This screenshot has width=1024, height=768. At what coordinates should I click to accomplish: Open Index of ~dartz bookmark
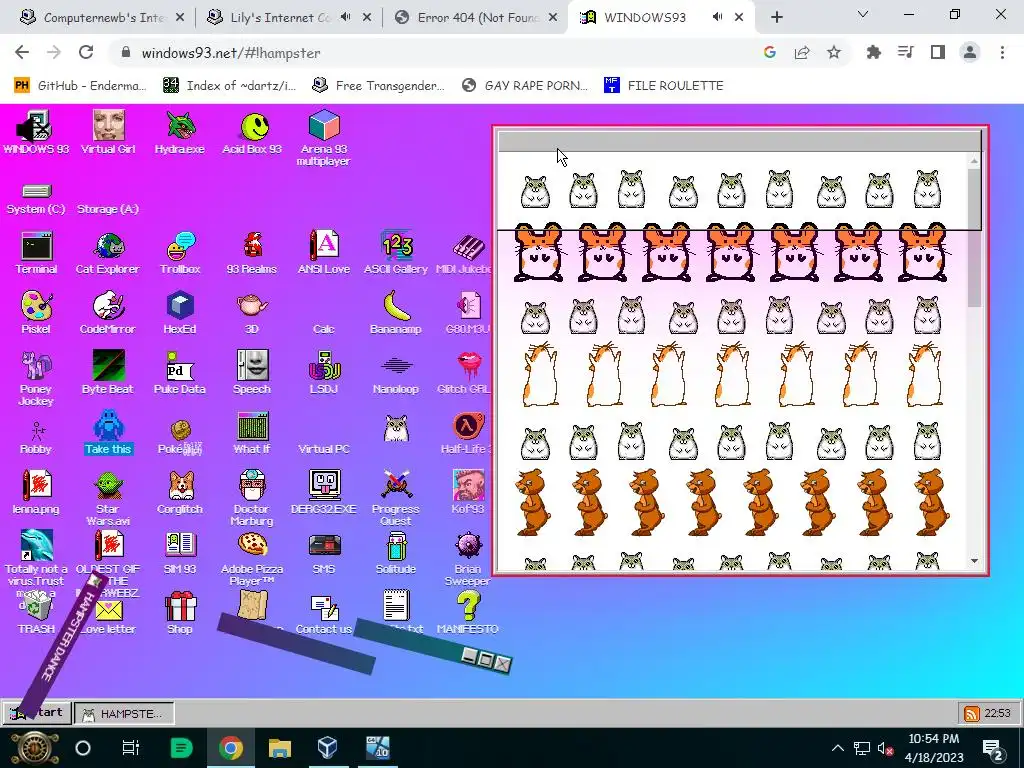pyautogui.click(x=230, y=86)
